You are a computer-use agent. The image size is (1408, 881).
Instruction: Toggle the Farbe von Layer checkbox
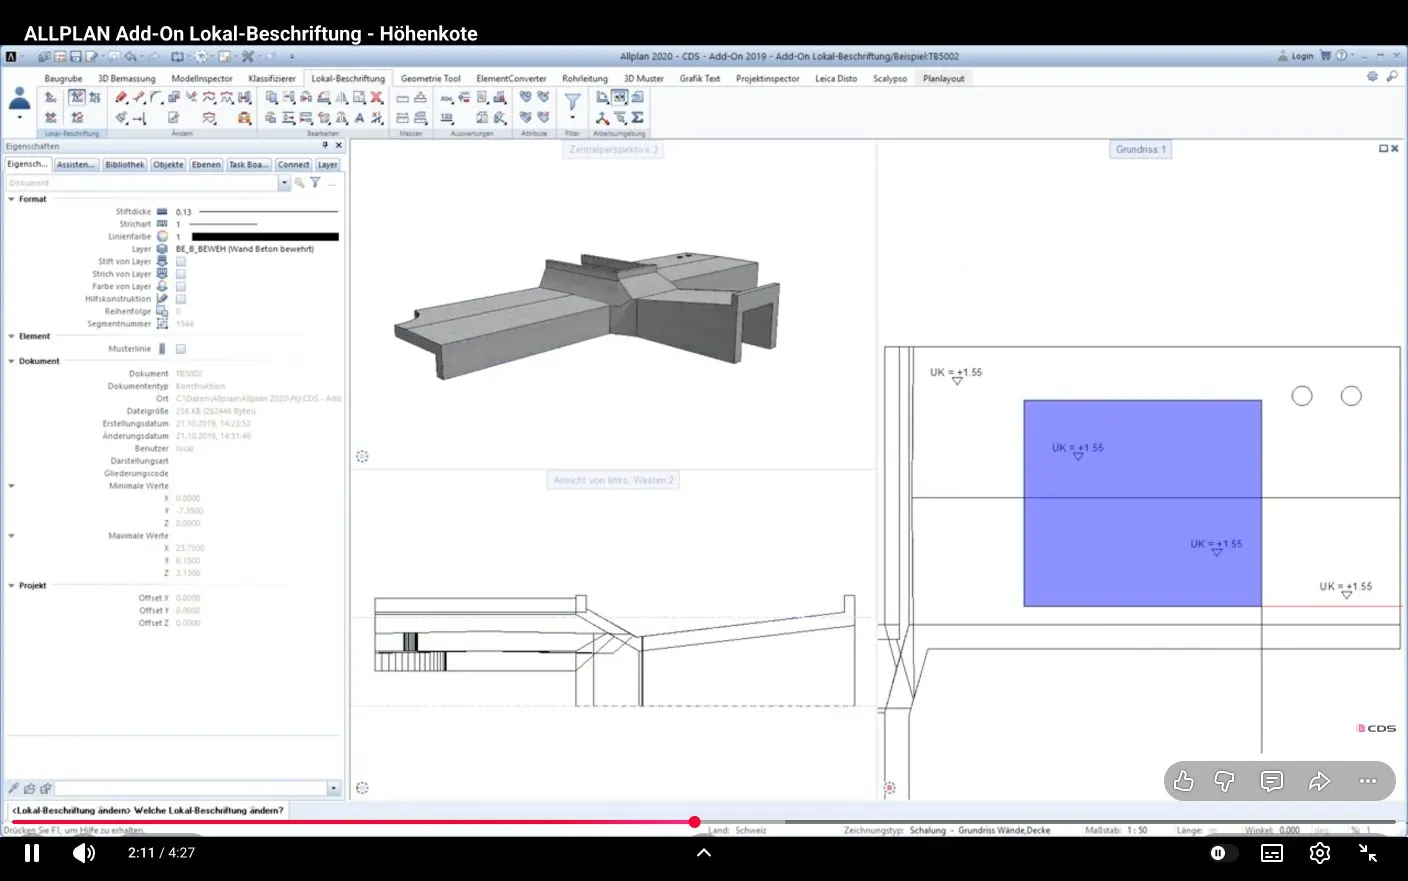pos(181,287)
